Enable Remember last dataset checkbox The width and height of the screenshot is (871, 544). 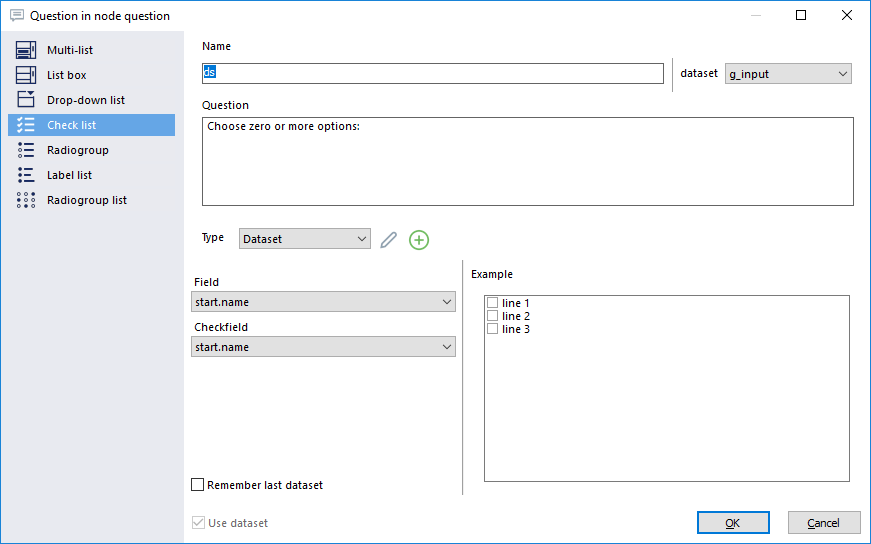coord(197,485)
